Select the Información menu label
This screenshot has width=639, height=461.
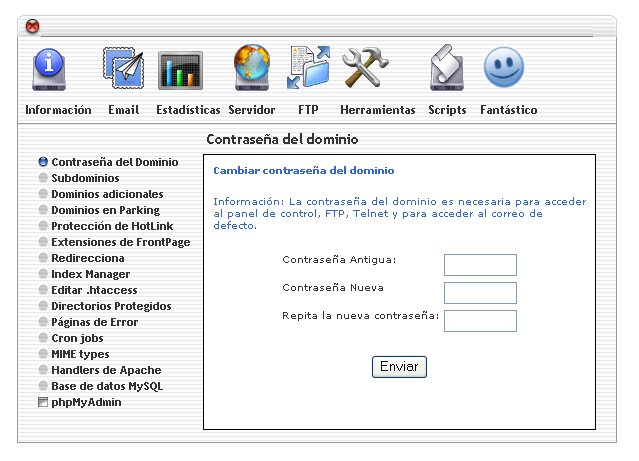pyautogui.click(x=58, y=110)
